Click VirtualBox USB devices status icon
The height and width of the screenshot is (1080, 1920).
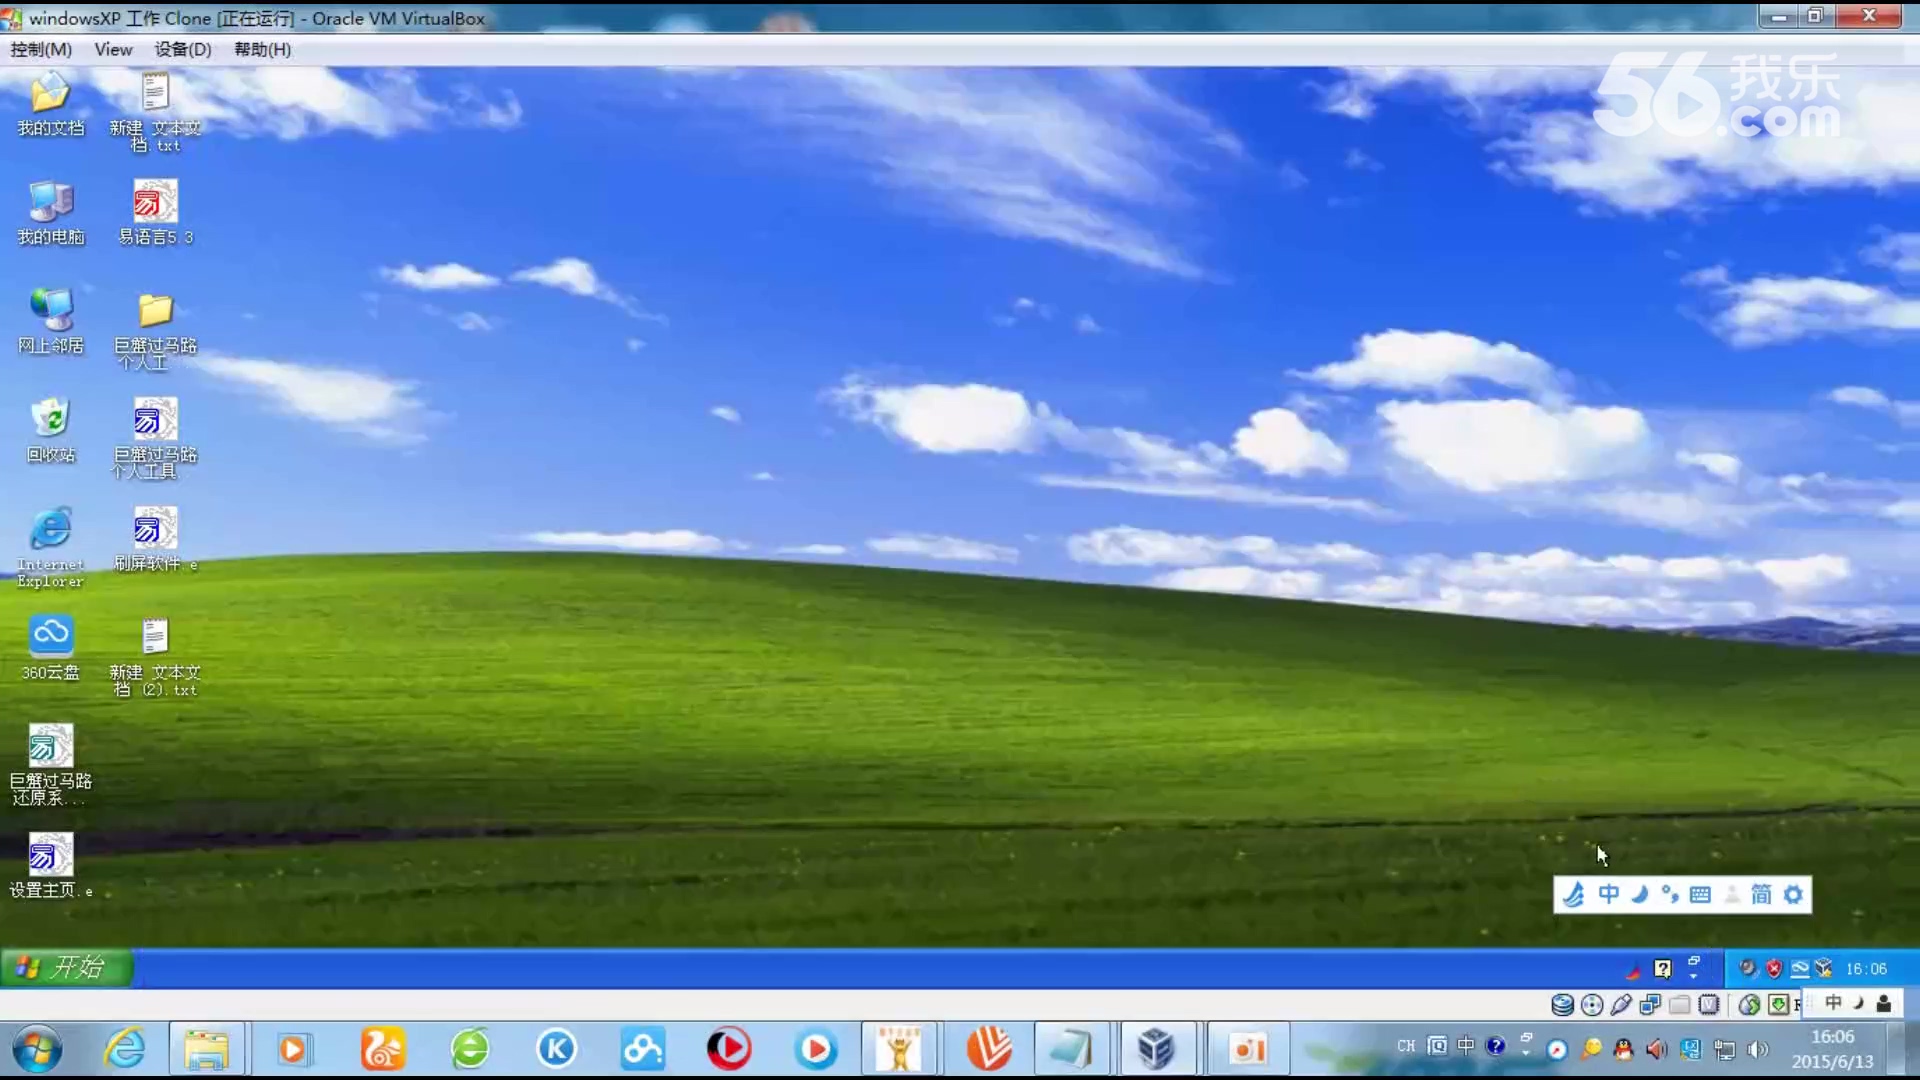[x=1621, y=1004]
